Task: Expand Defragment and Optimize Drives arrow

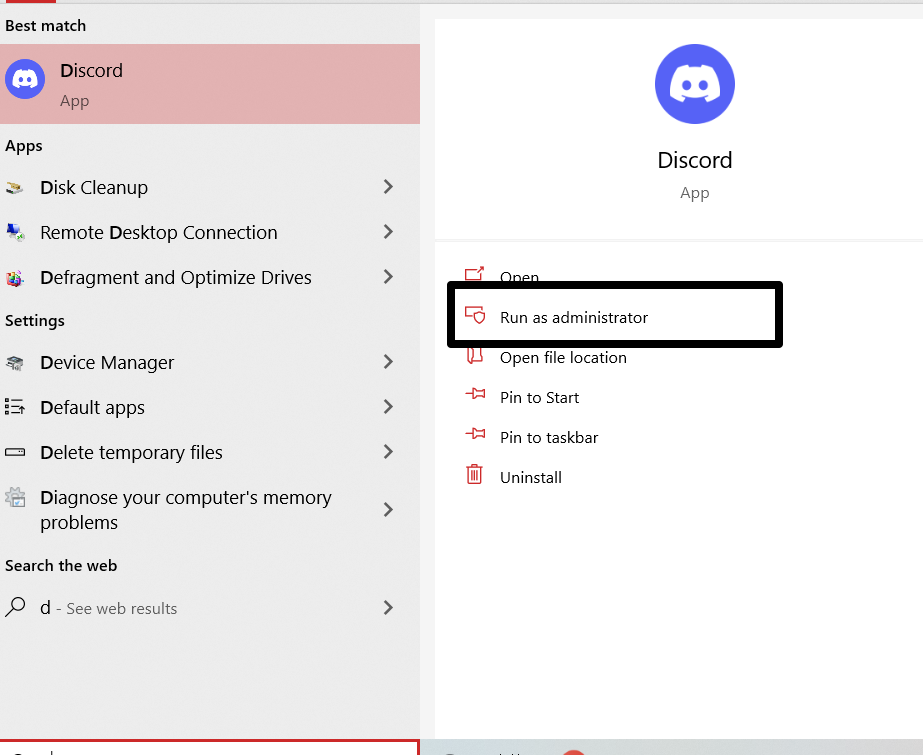Action: point(388,277)
